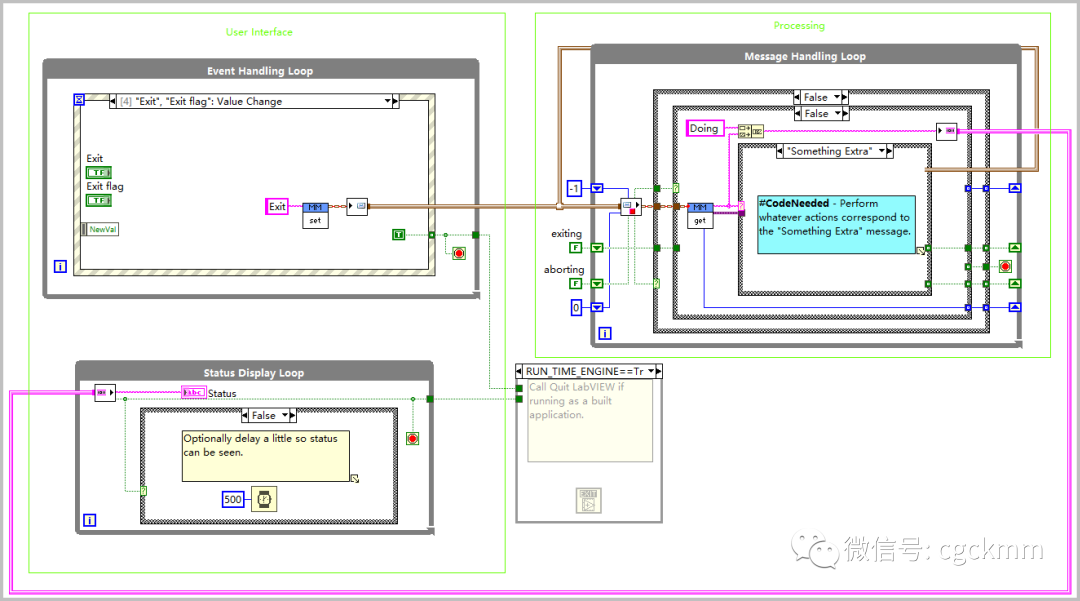This screenshot has width=1080, height=601.
Task: Select the MM get subVI node
Action: pyautogui.click(x=700, y=215)
